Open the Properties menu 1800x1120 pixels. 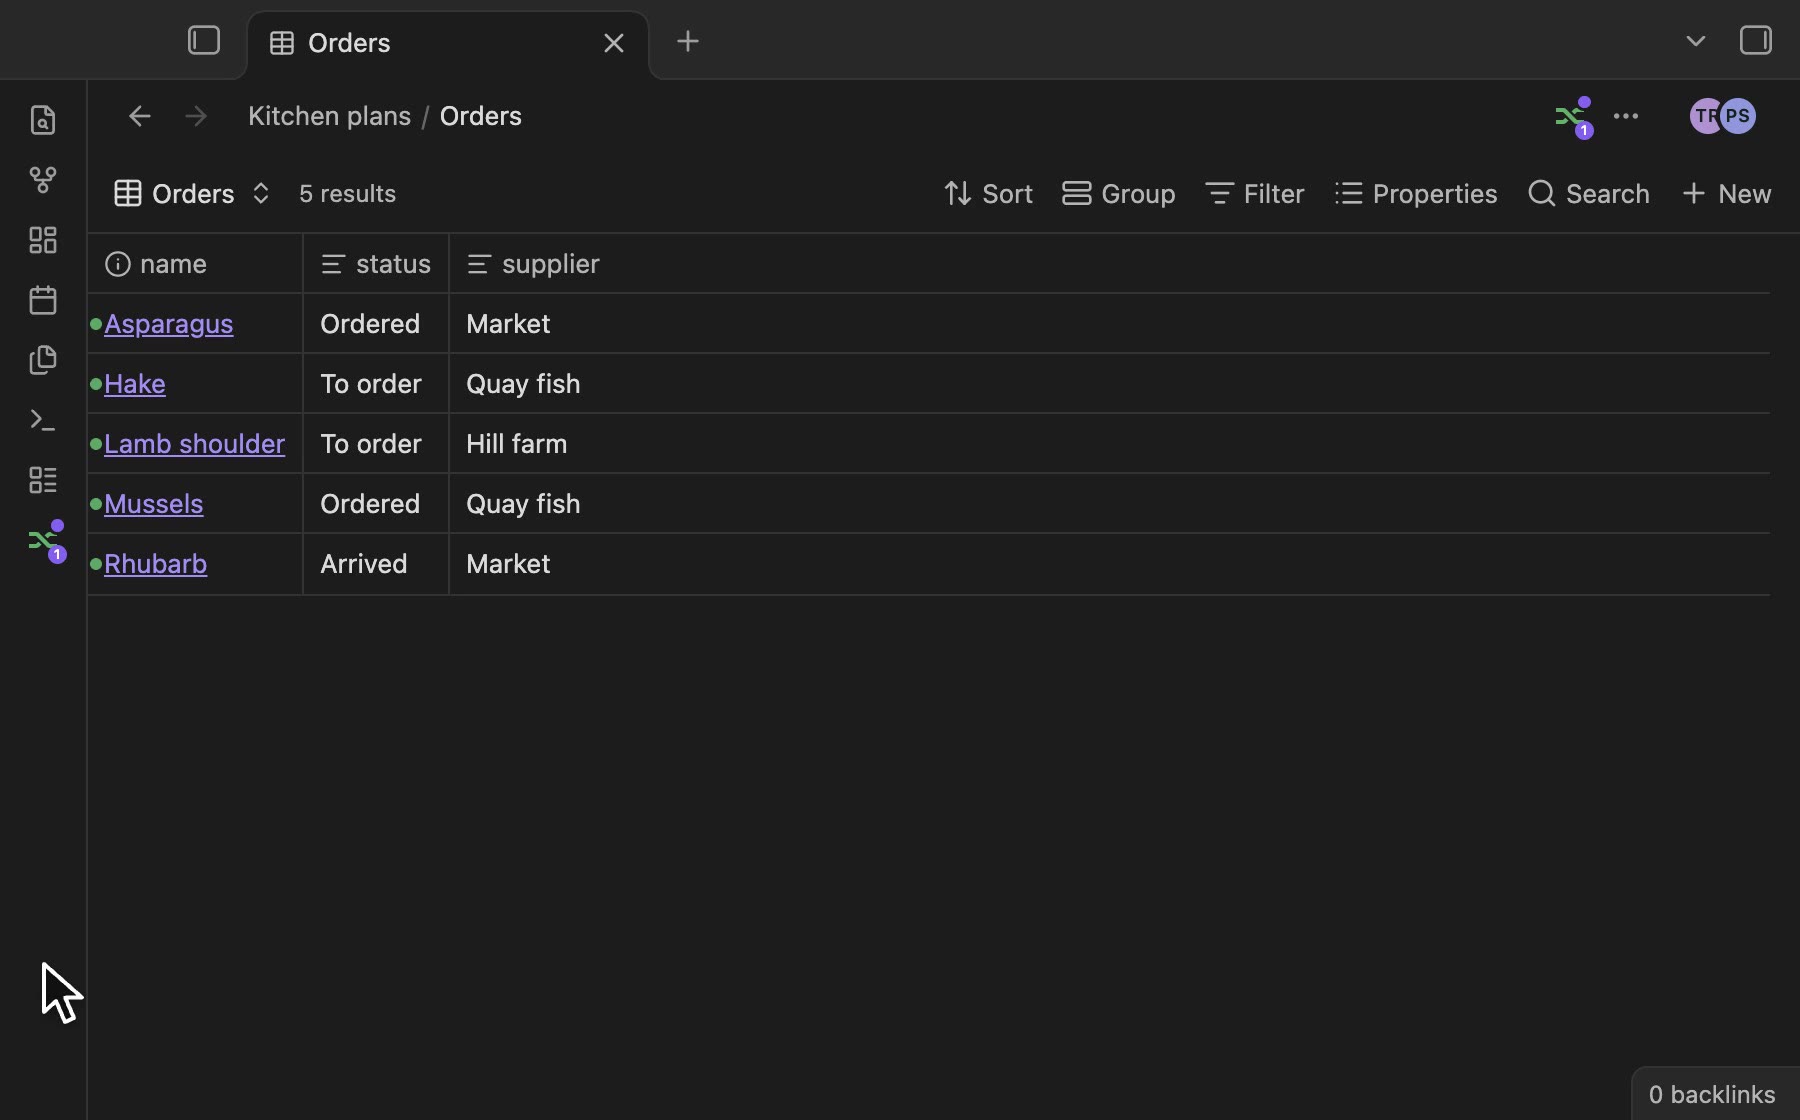pos(1416,194)
